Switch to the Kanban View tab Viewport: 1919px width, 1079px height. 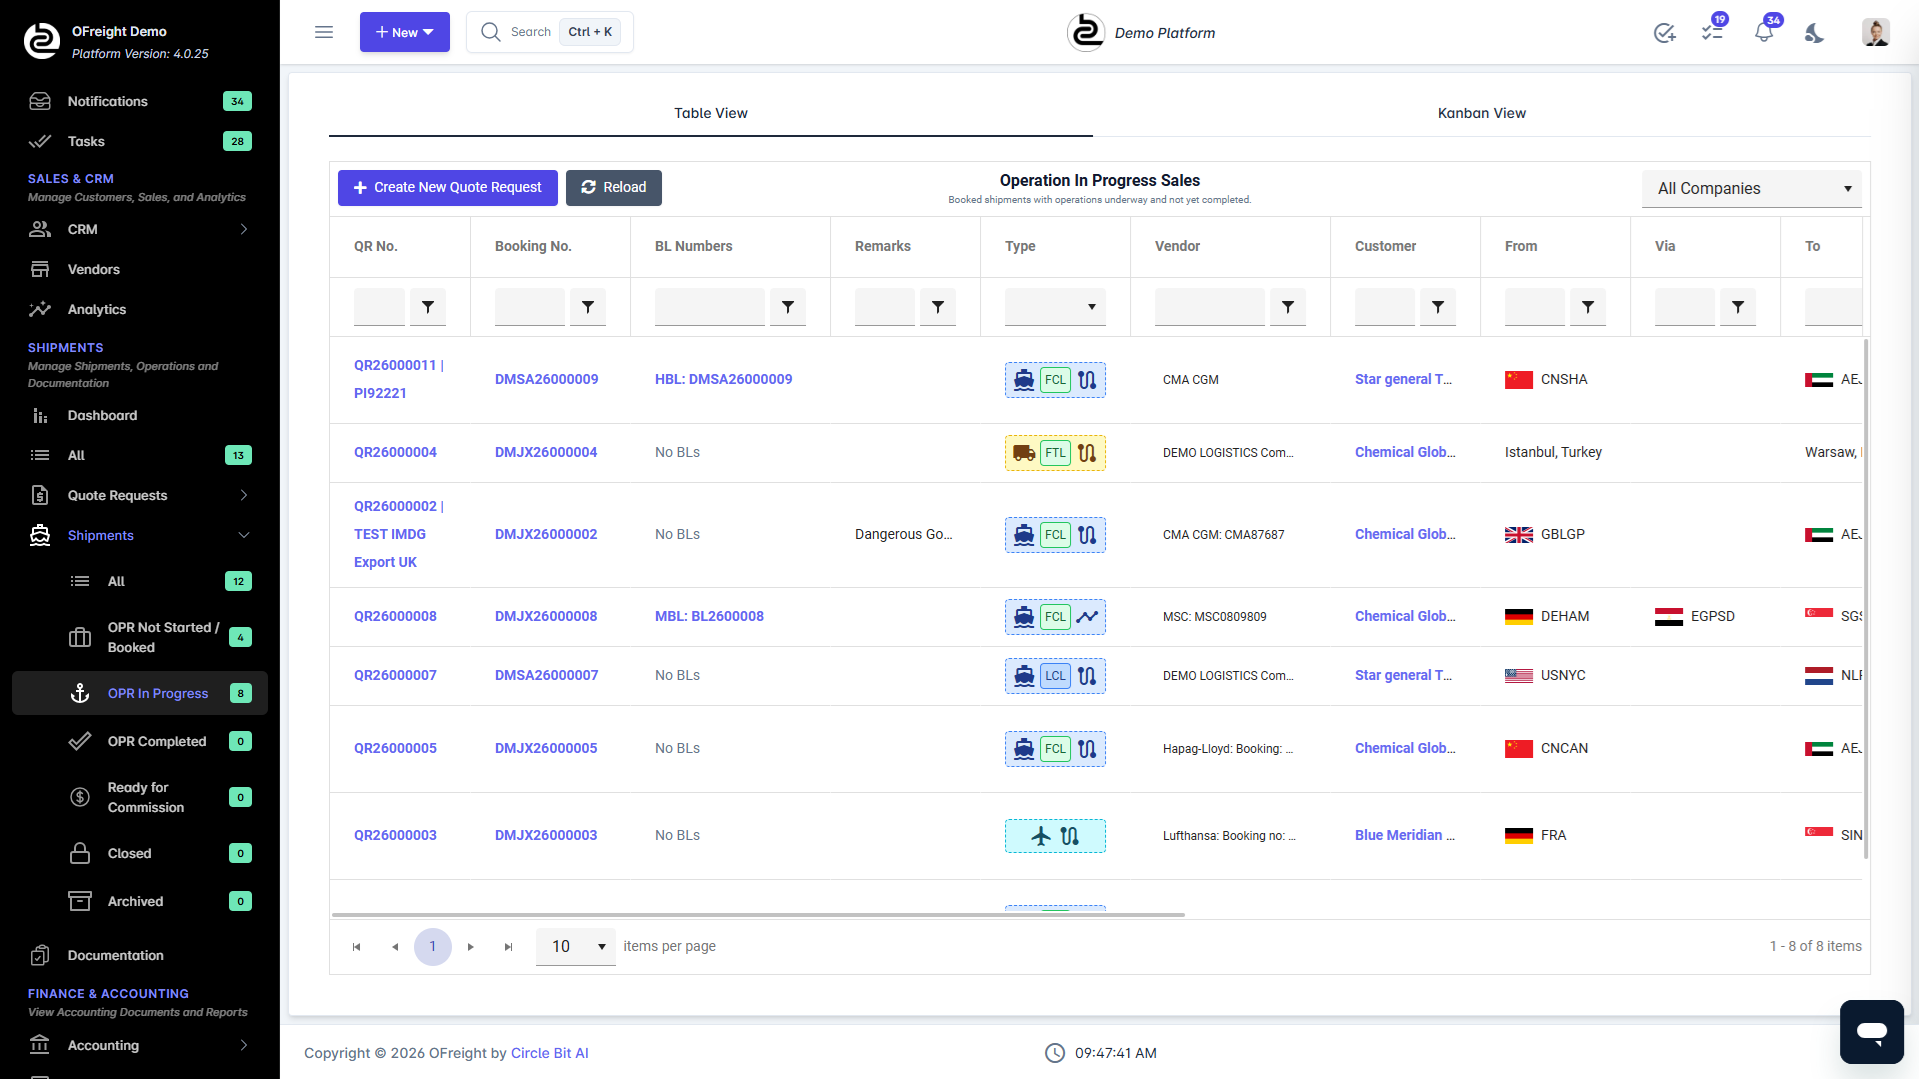click(x=1481, y=113)
